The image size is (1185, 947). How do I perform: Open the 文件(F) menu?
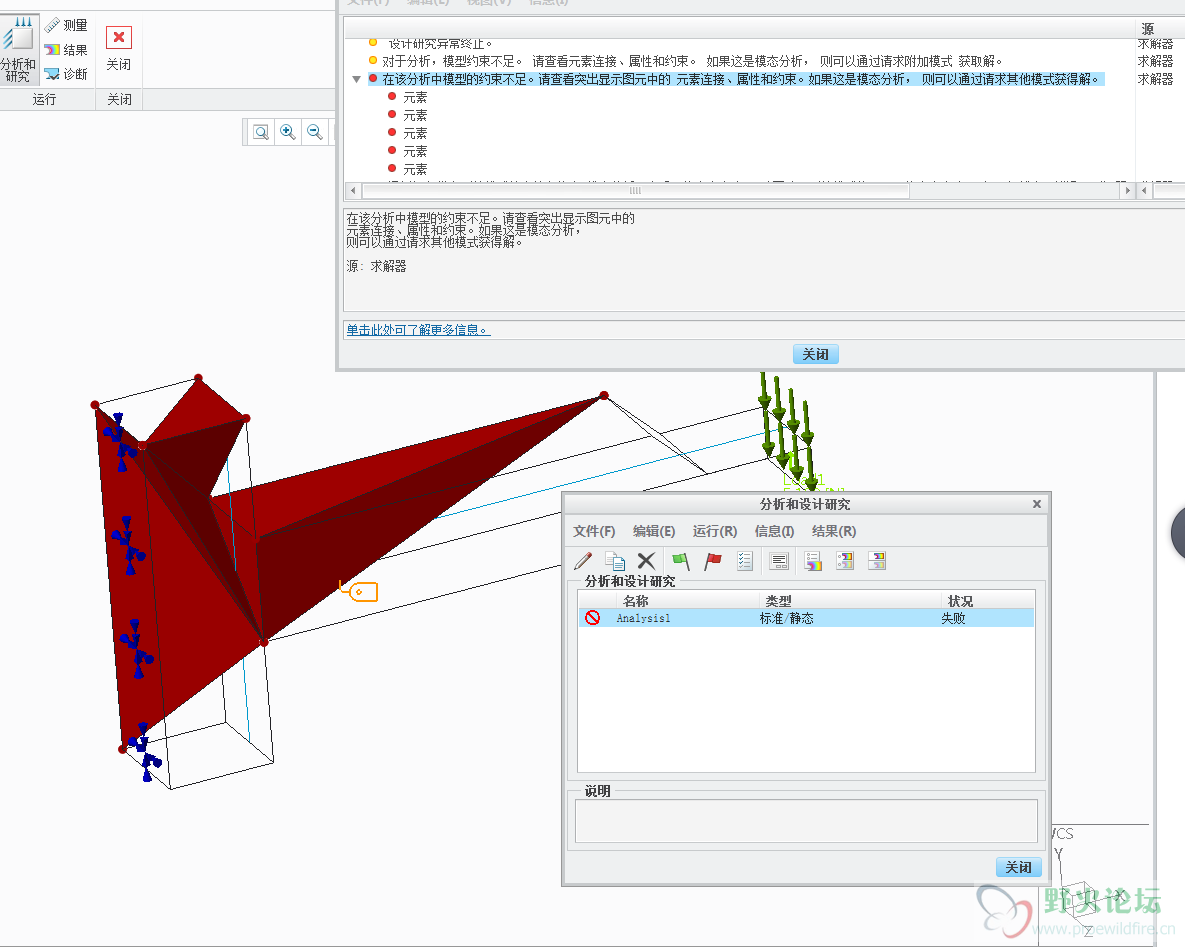(x=594, y=531)
